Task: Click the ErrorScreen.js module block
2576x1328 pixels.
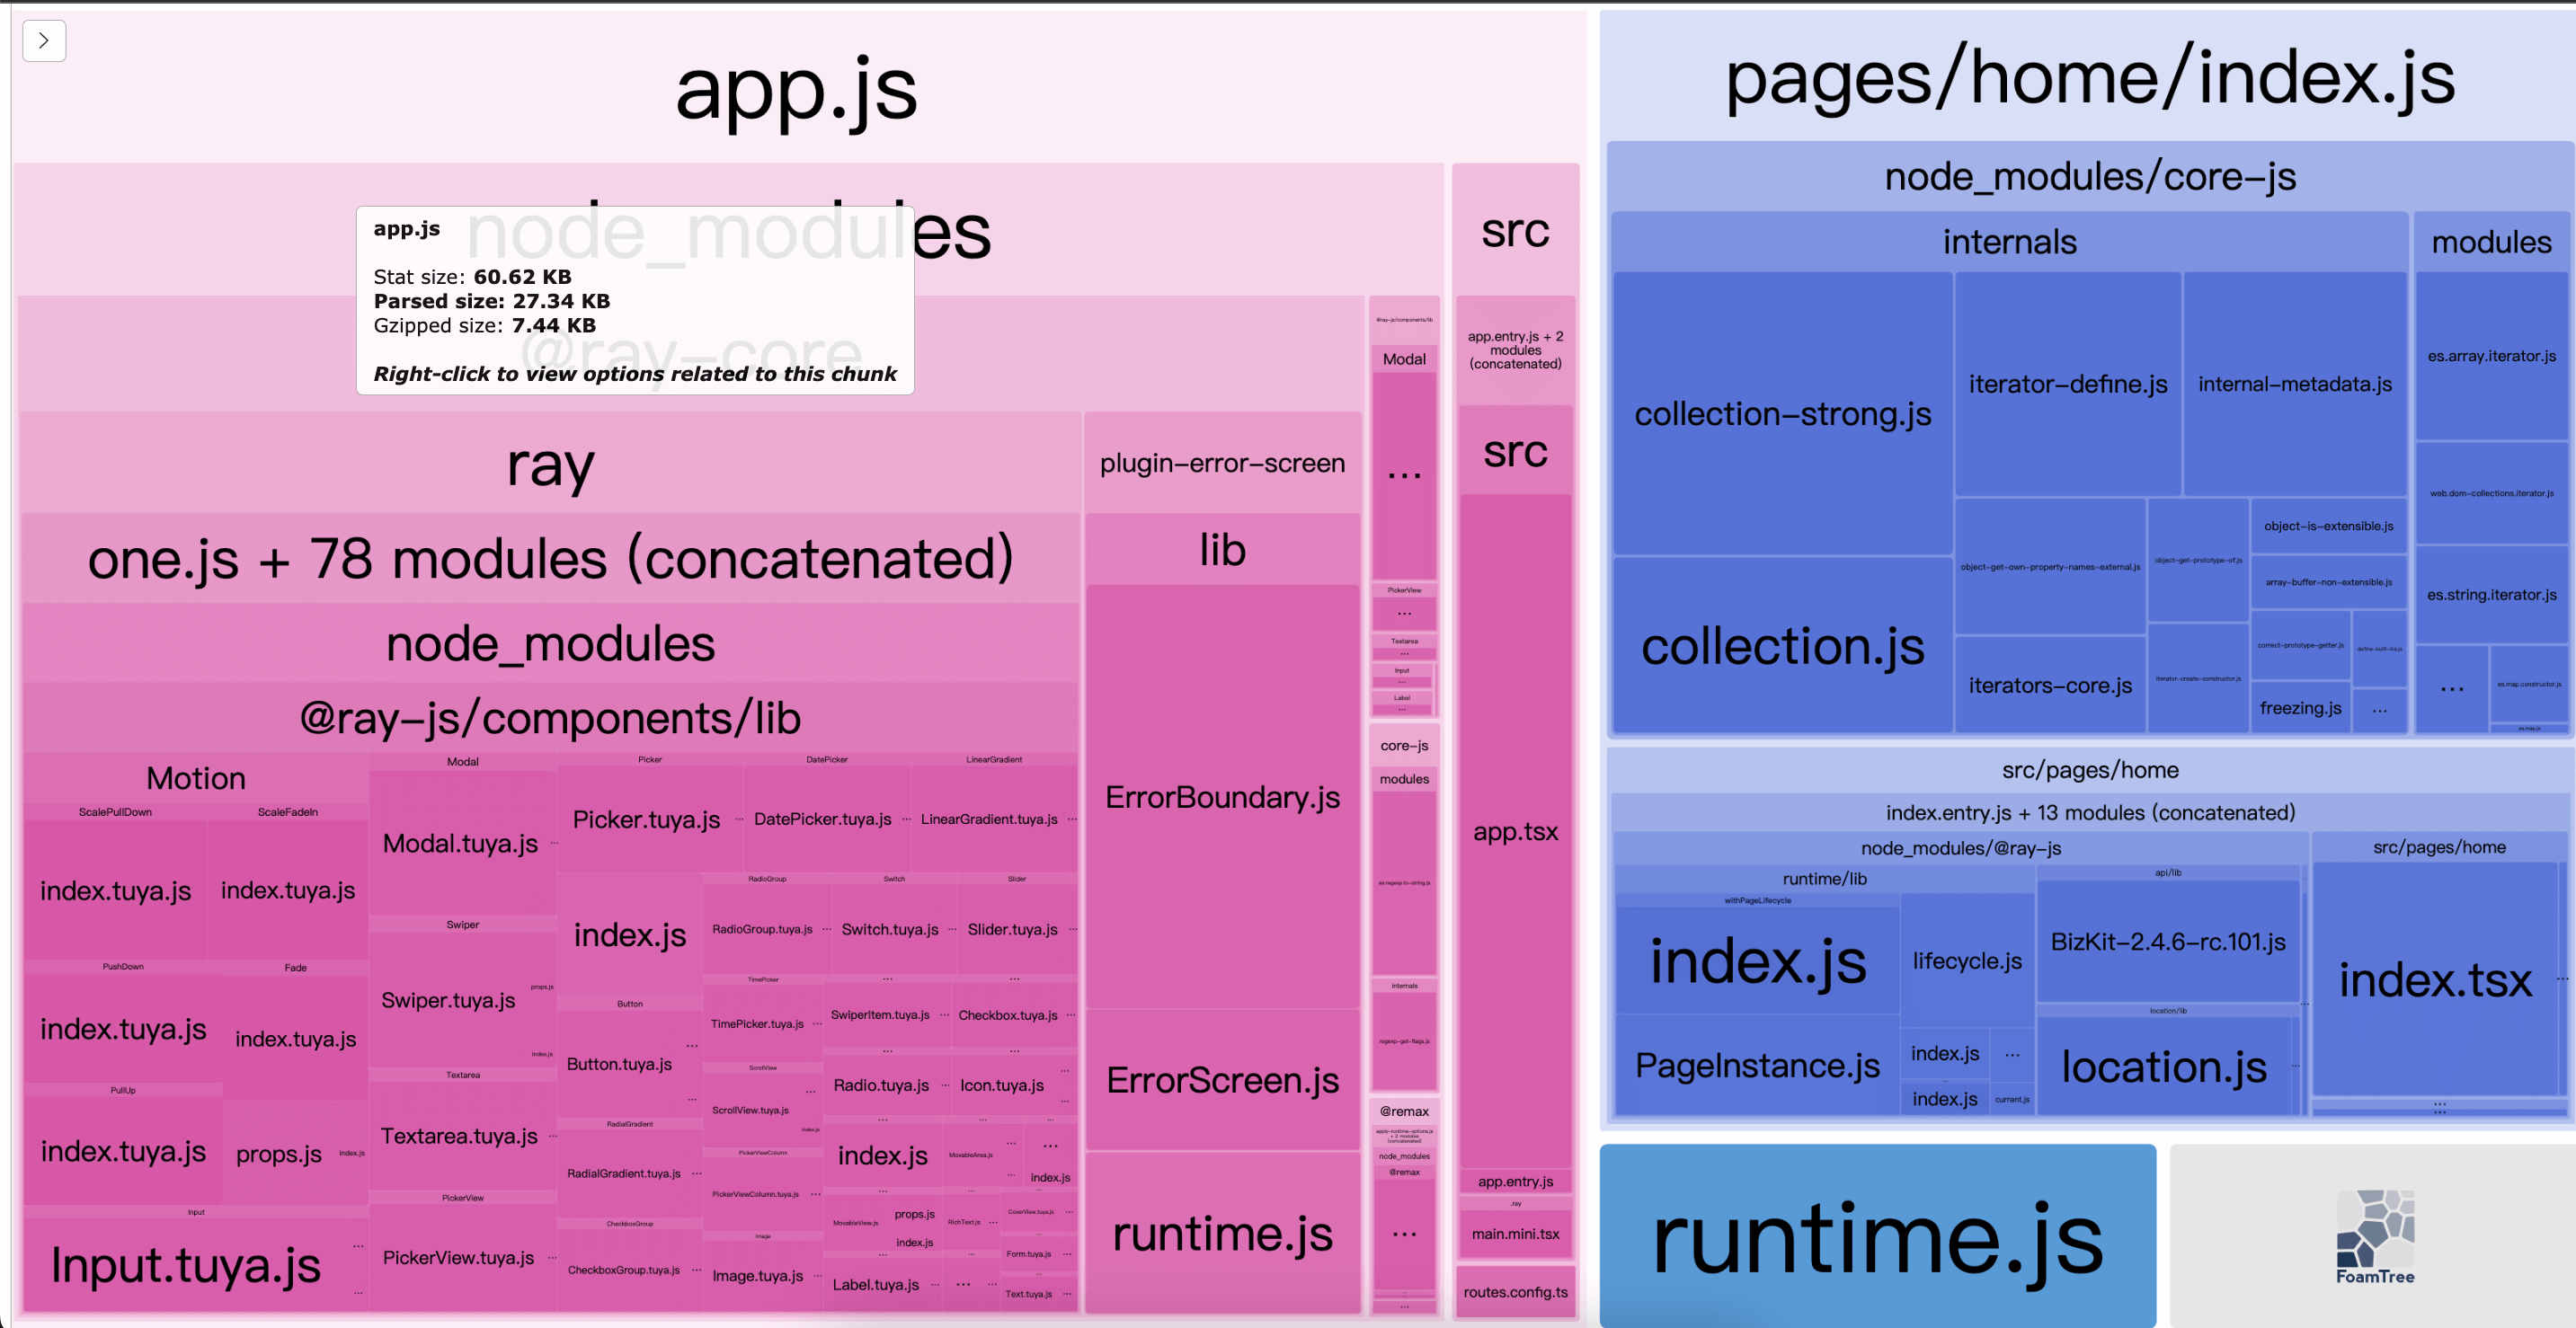Action: pyautogui.click(x=1222, y=1080)
